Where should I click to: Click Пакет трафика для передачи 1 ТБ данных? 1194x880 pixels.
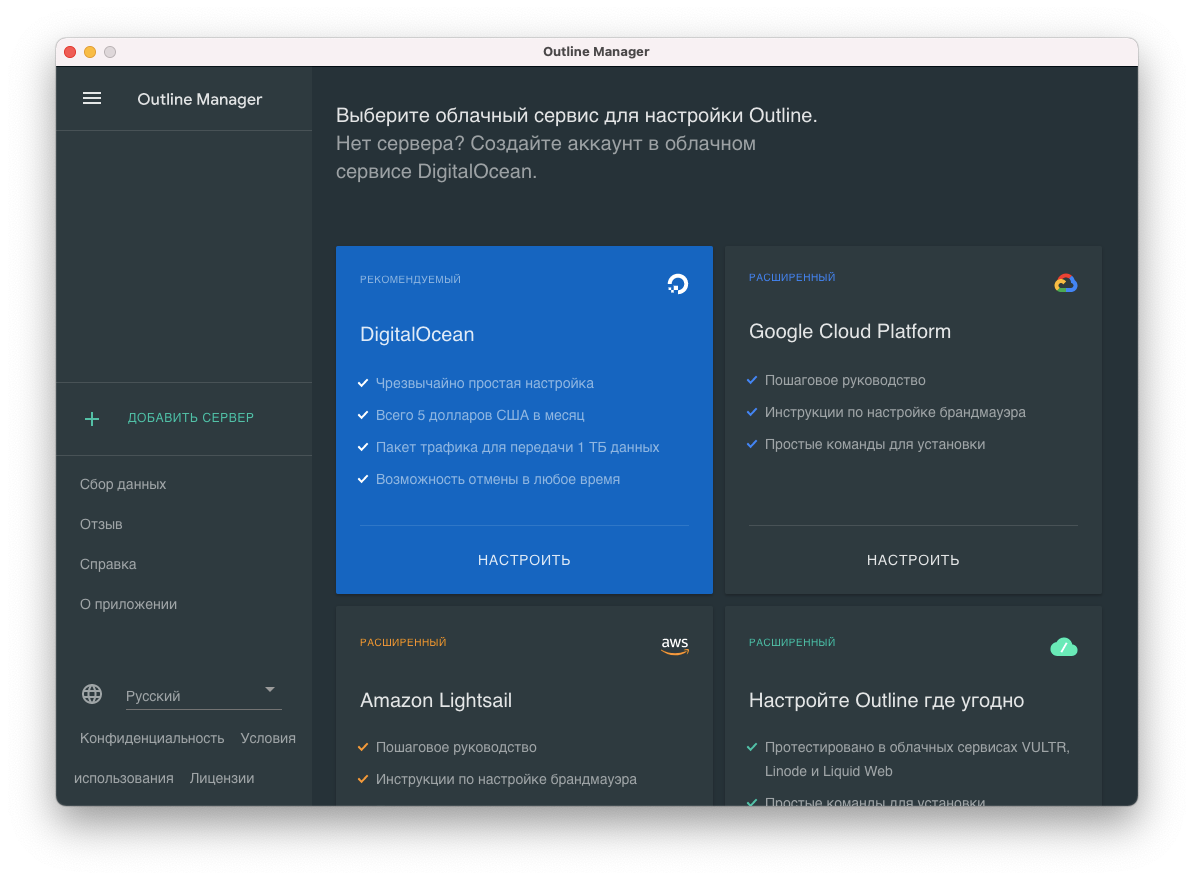[x=518, y=447]
